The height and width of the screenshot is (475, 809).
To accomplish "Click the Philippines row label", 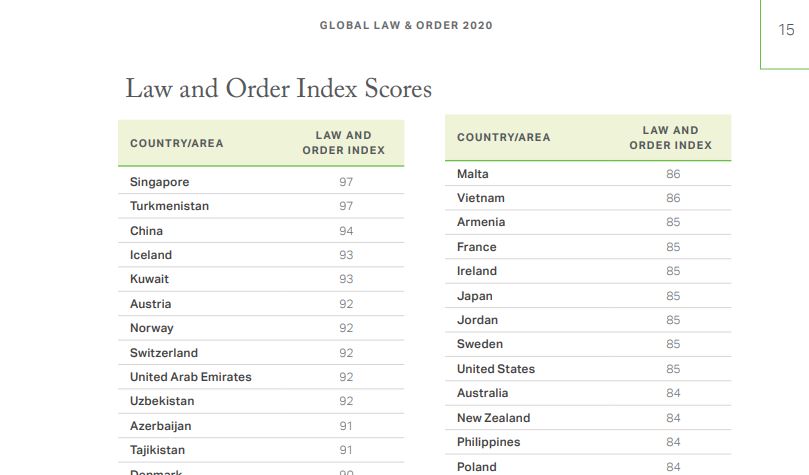I will click(x=489, y=442).
